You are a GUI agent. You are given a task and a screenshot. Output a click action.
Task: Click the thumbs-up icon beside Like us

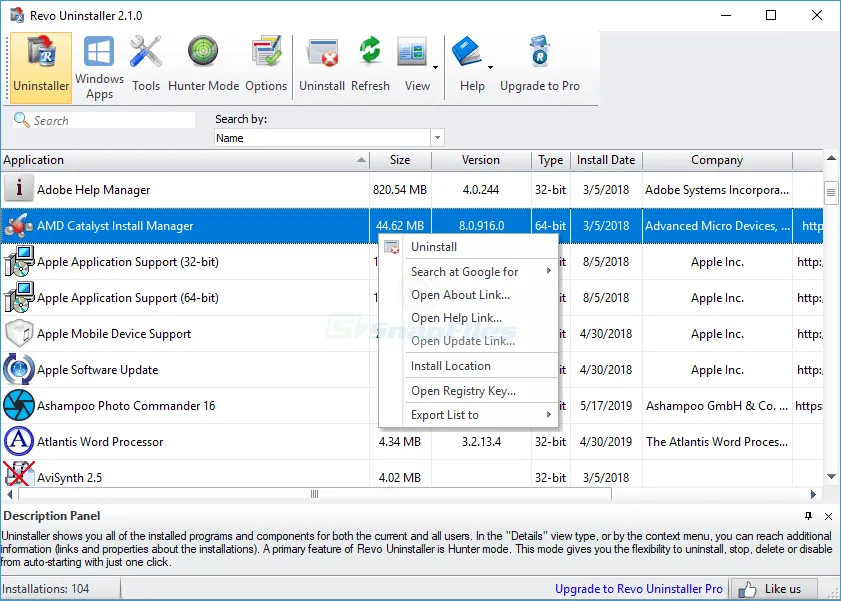pyautogui.click(x=747, y=590)
